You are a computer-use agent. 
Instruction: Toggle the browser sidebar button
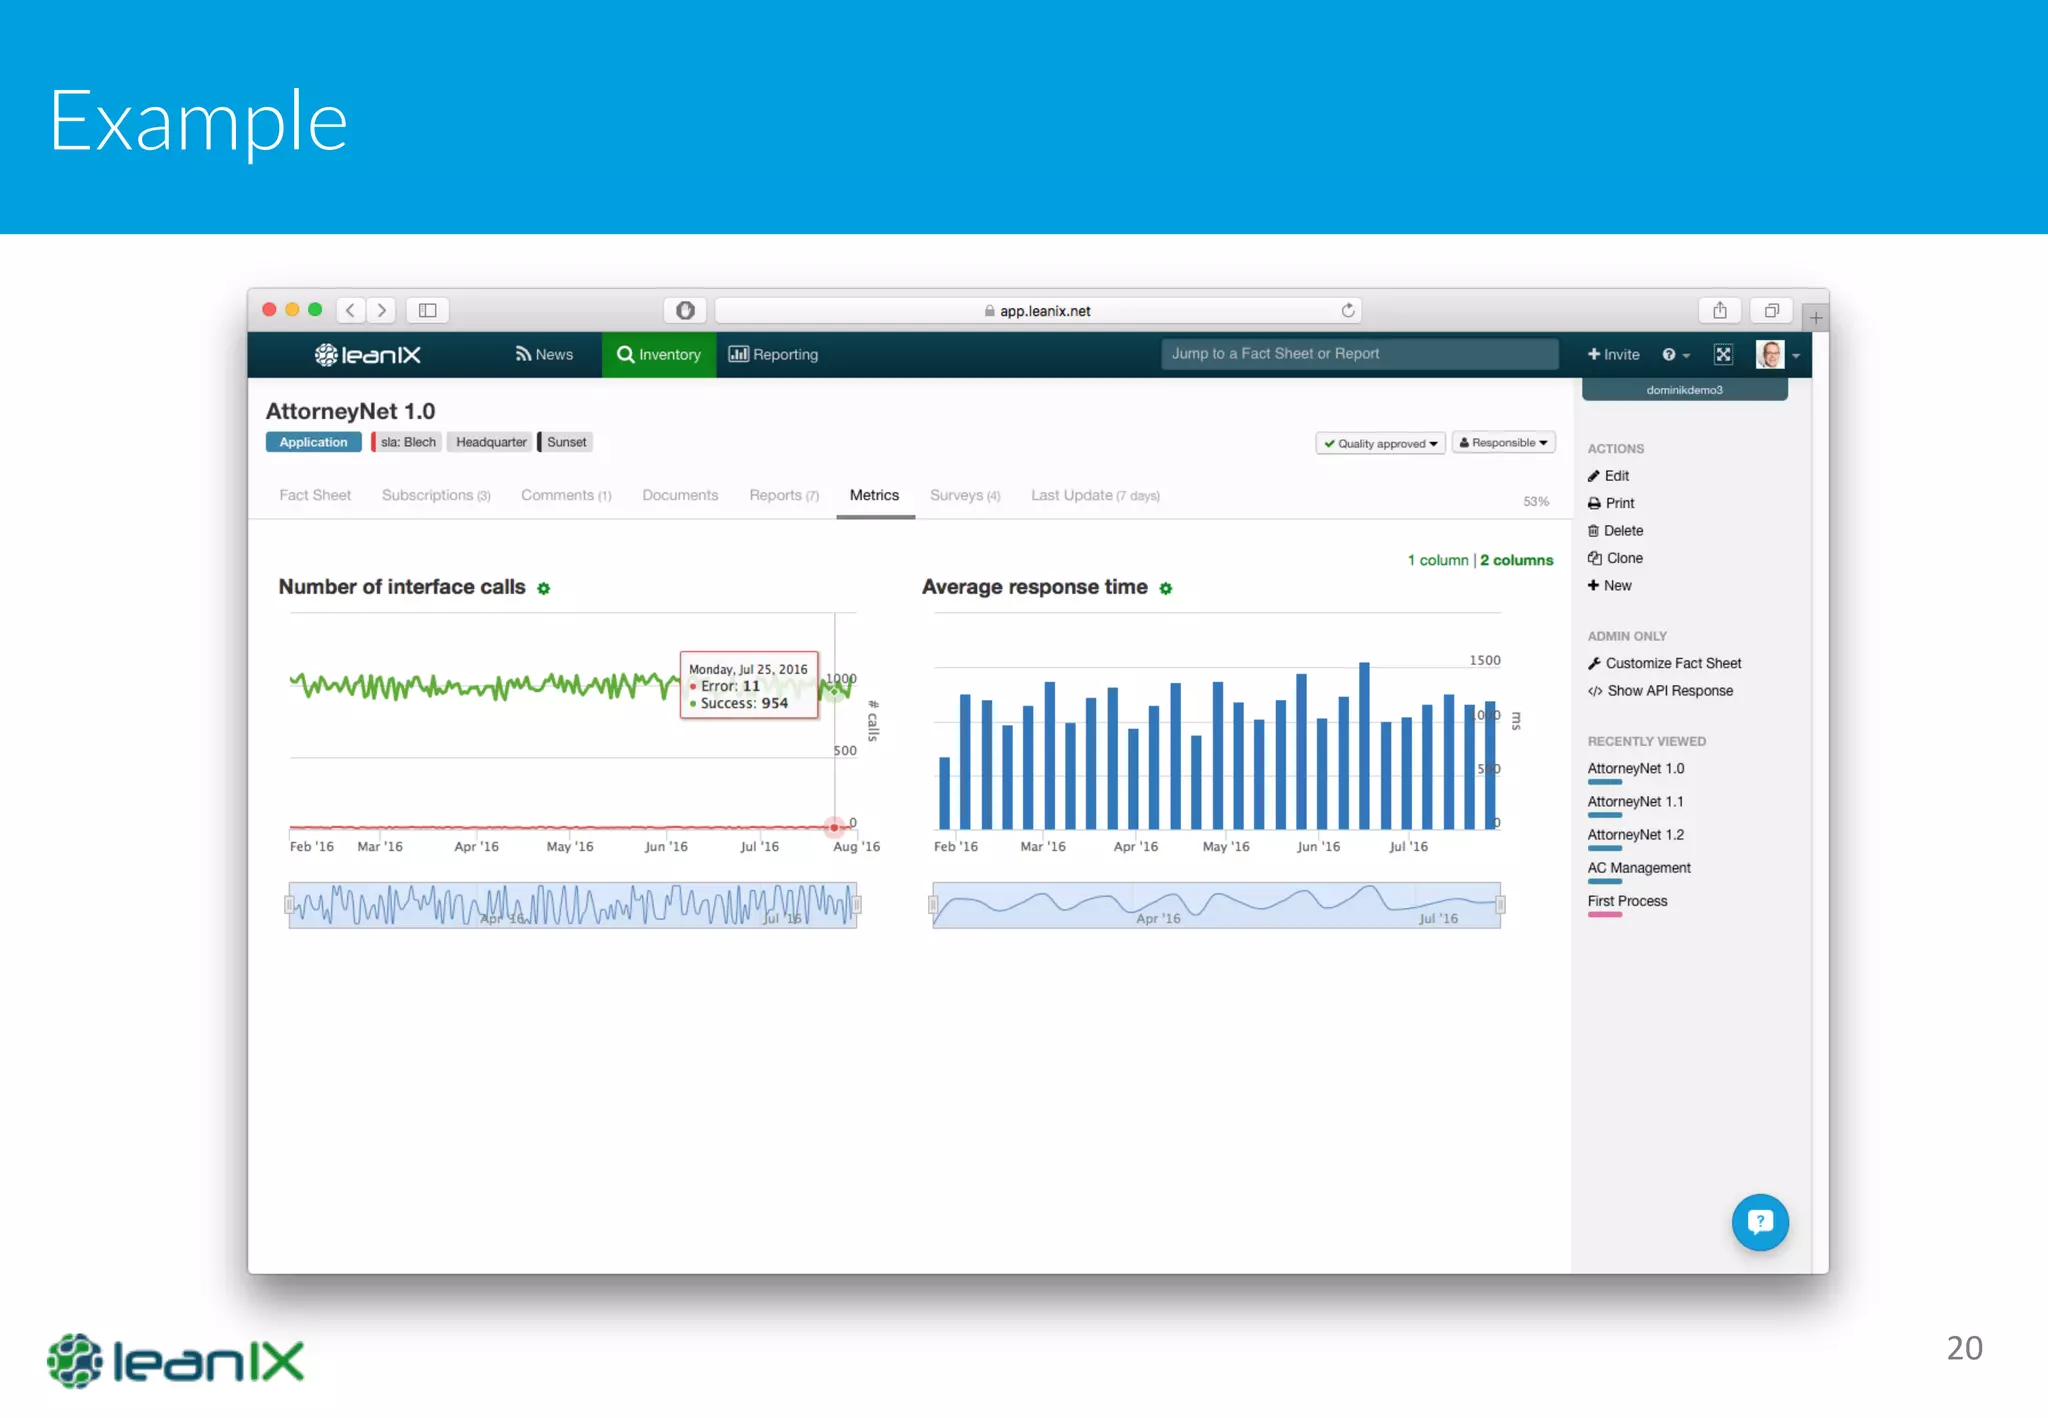click(428, 311)
